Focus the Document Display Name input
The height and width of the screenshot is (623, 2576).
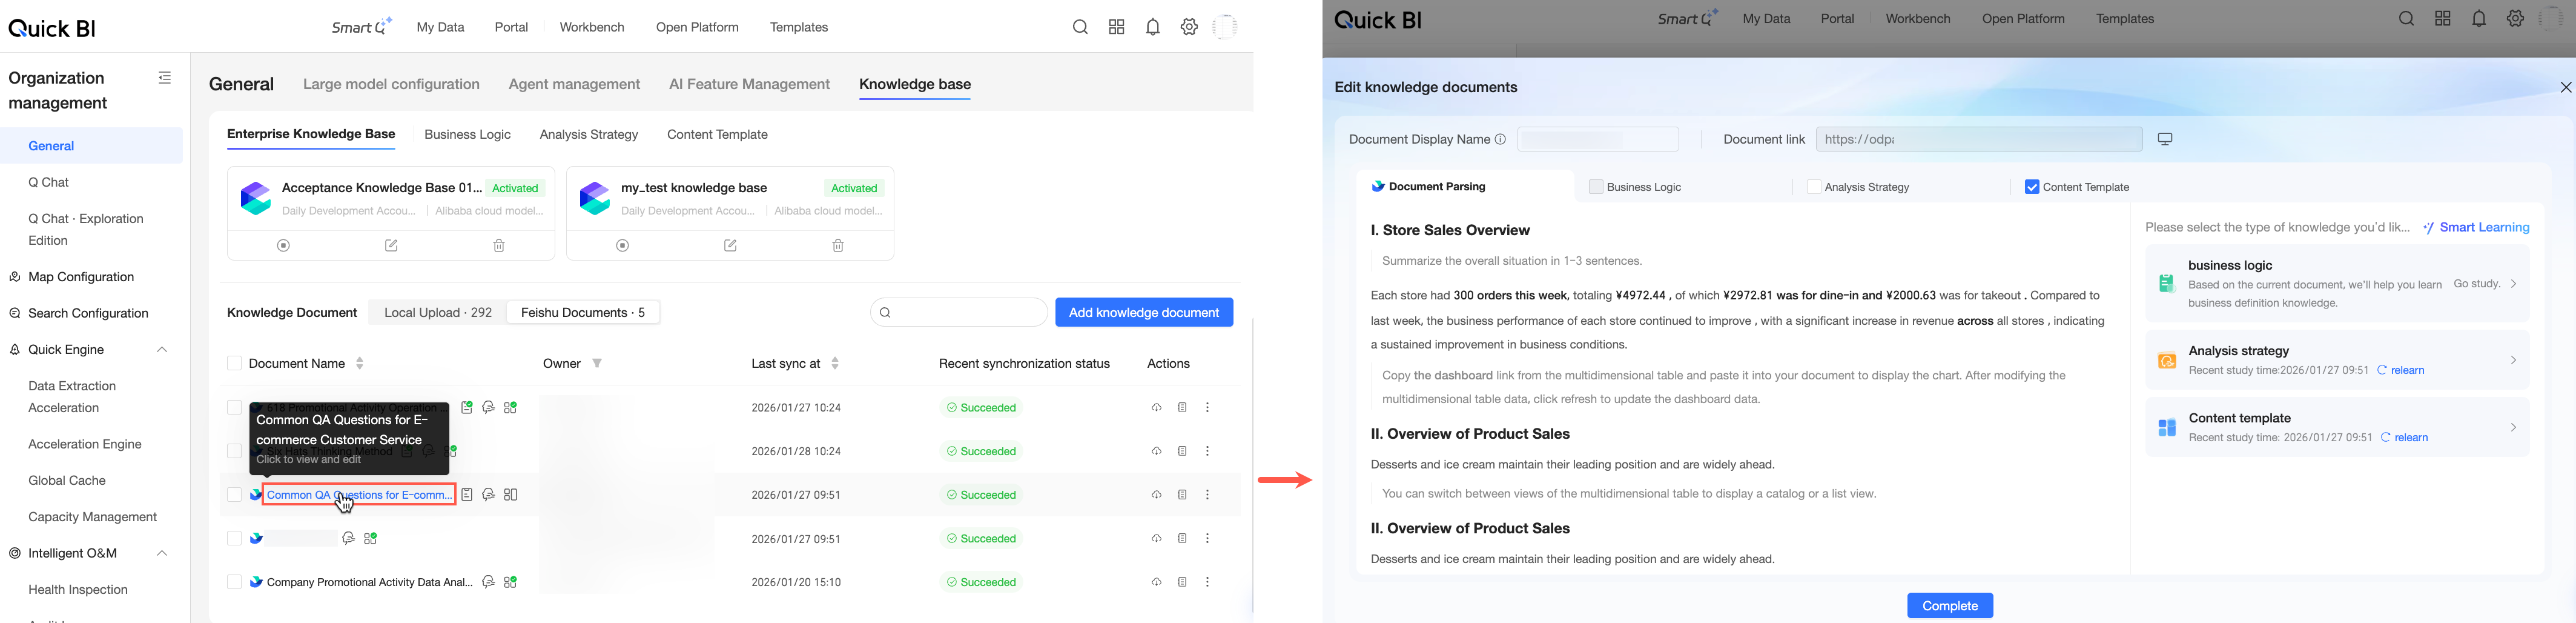(x=1598, y=140)
